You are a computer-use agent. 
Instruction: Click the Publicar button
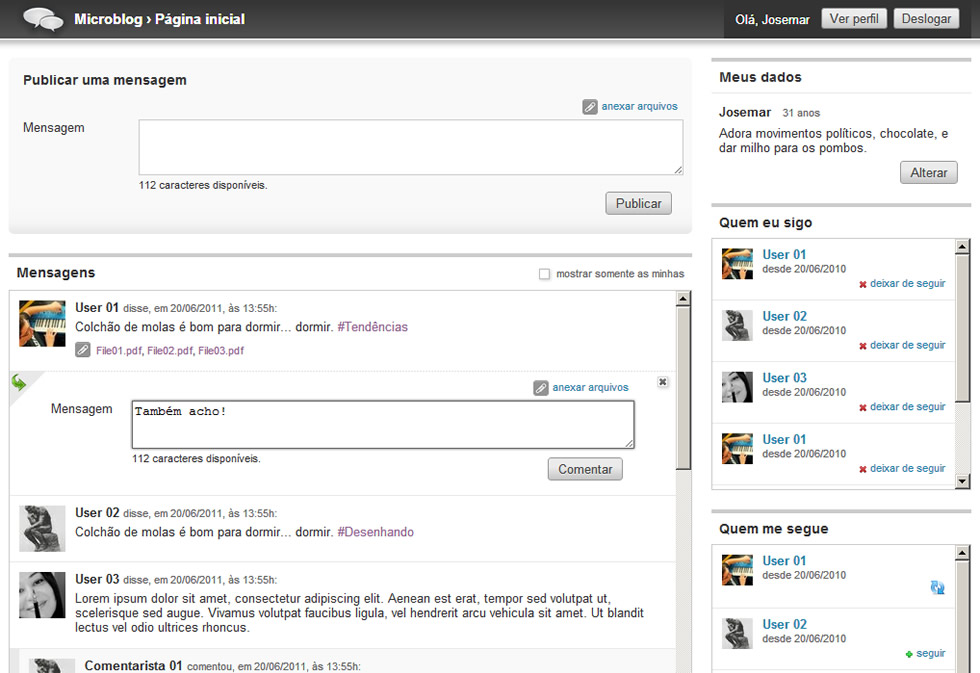[638, 203]
